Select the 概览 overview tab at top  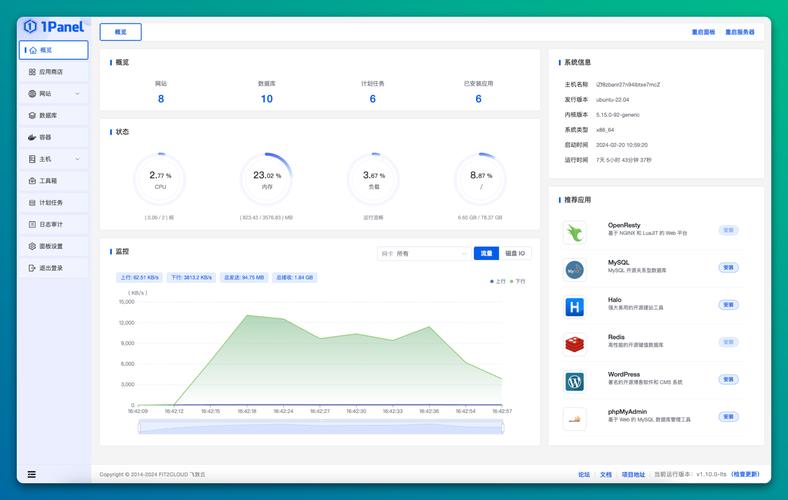click(x=121, y=32)
